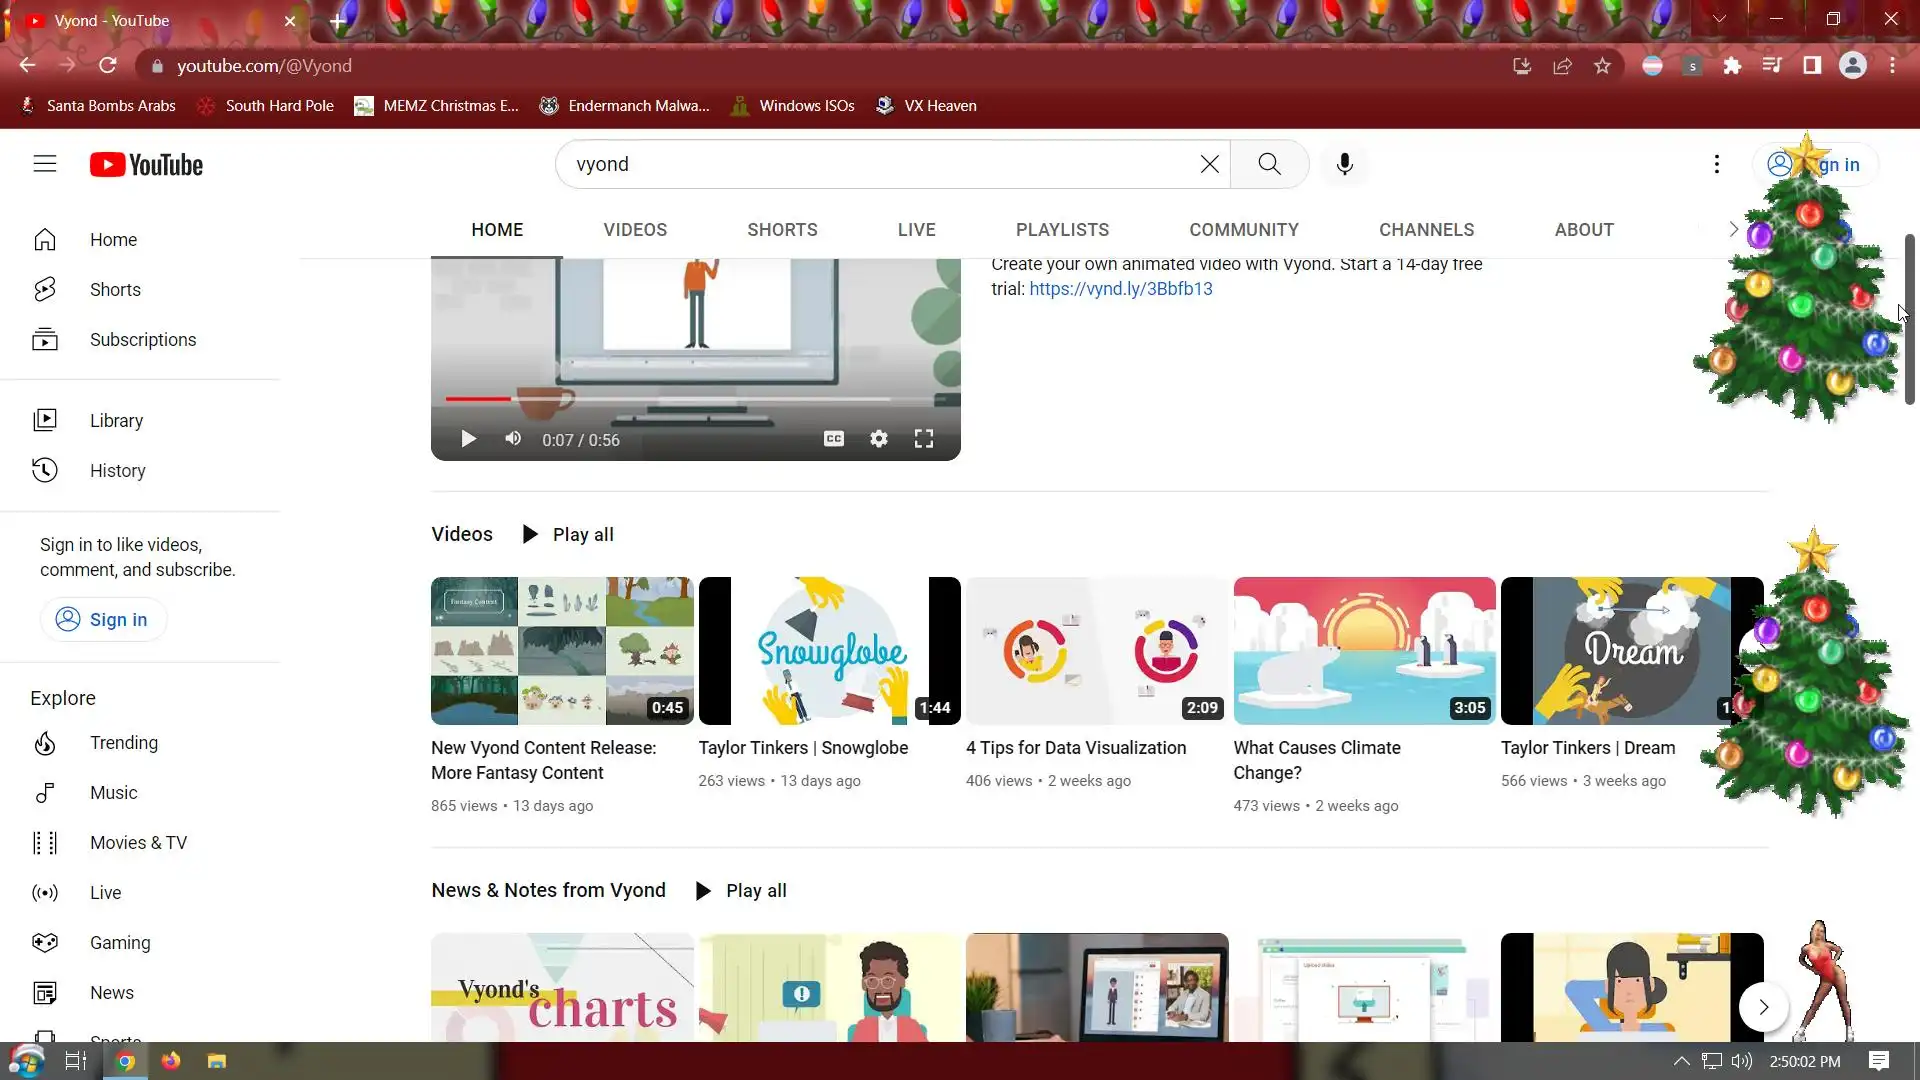The image size is (1920, 1080).
Task: Click Sign in button in sidebar
Action: (x=103, y=620)
